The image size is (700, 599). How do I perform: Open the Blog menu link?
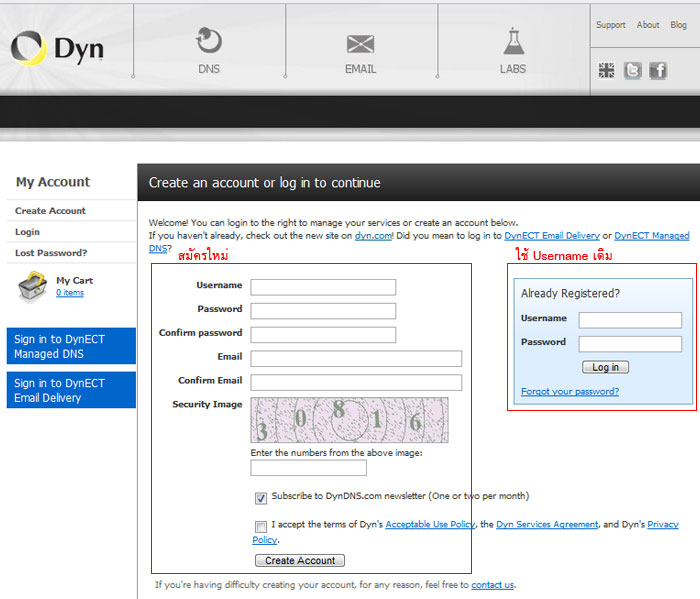[x=678, y=25]
